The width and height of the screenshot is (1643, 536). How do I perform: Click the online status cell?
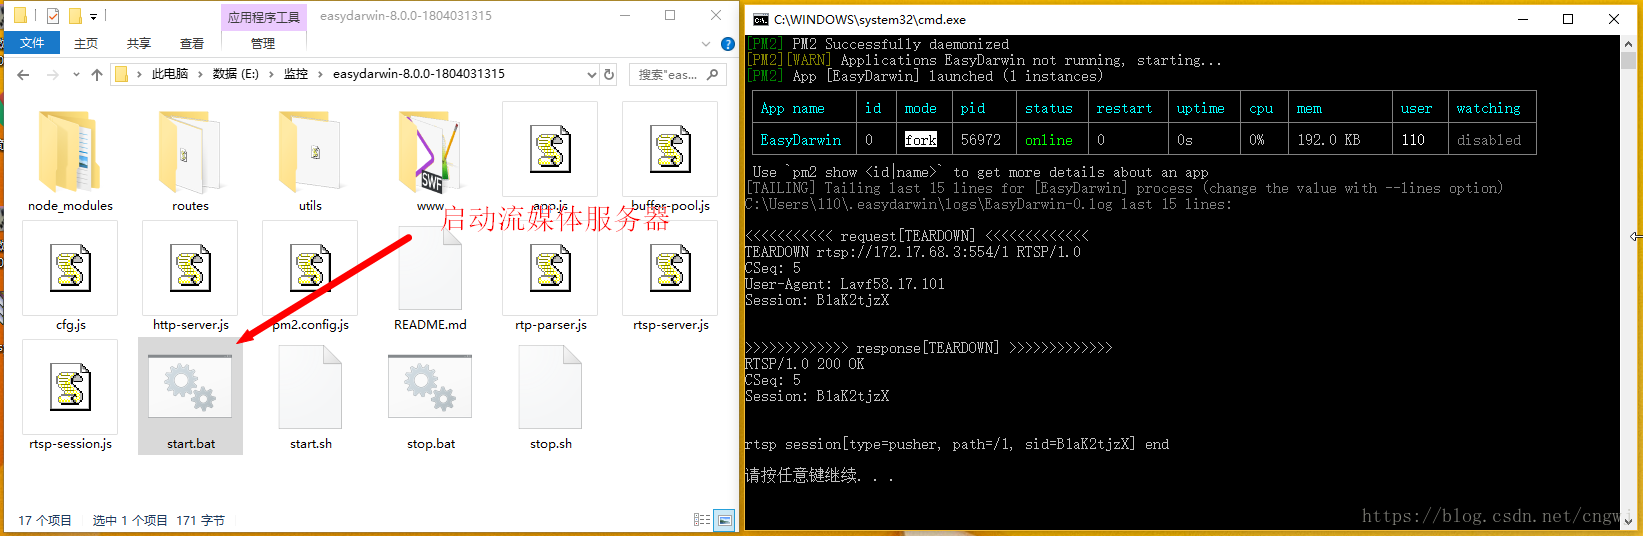coord(1048,140)
